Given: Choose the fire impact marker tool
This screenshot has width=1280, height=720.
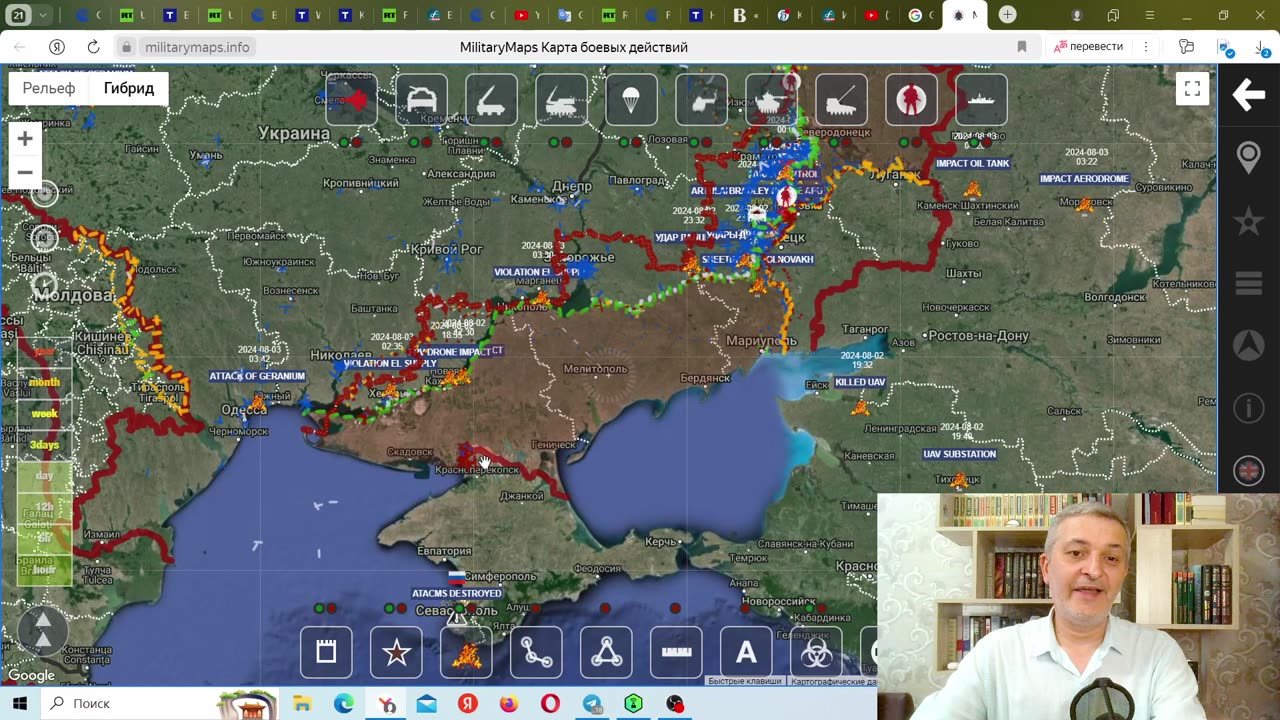Looking at the screenshot, I should pos(466,652).
